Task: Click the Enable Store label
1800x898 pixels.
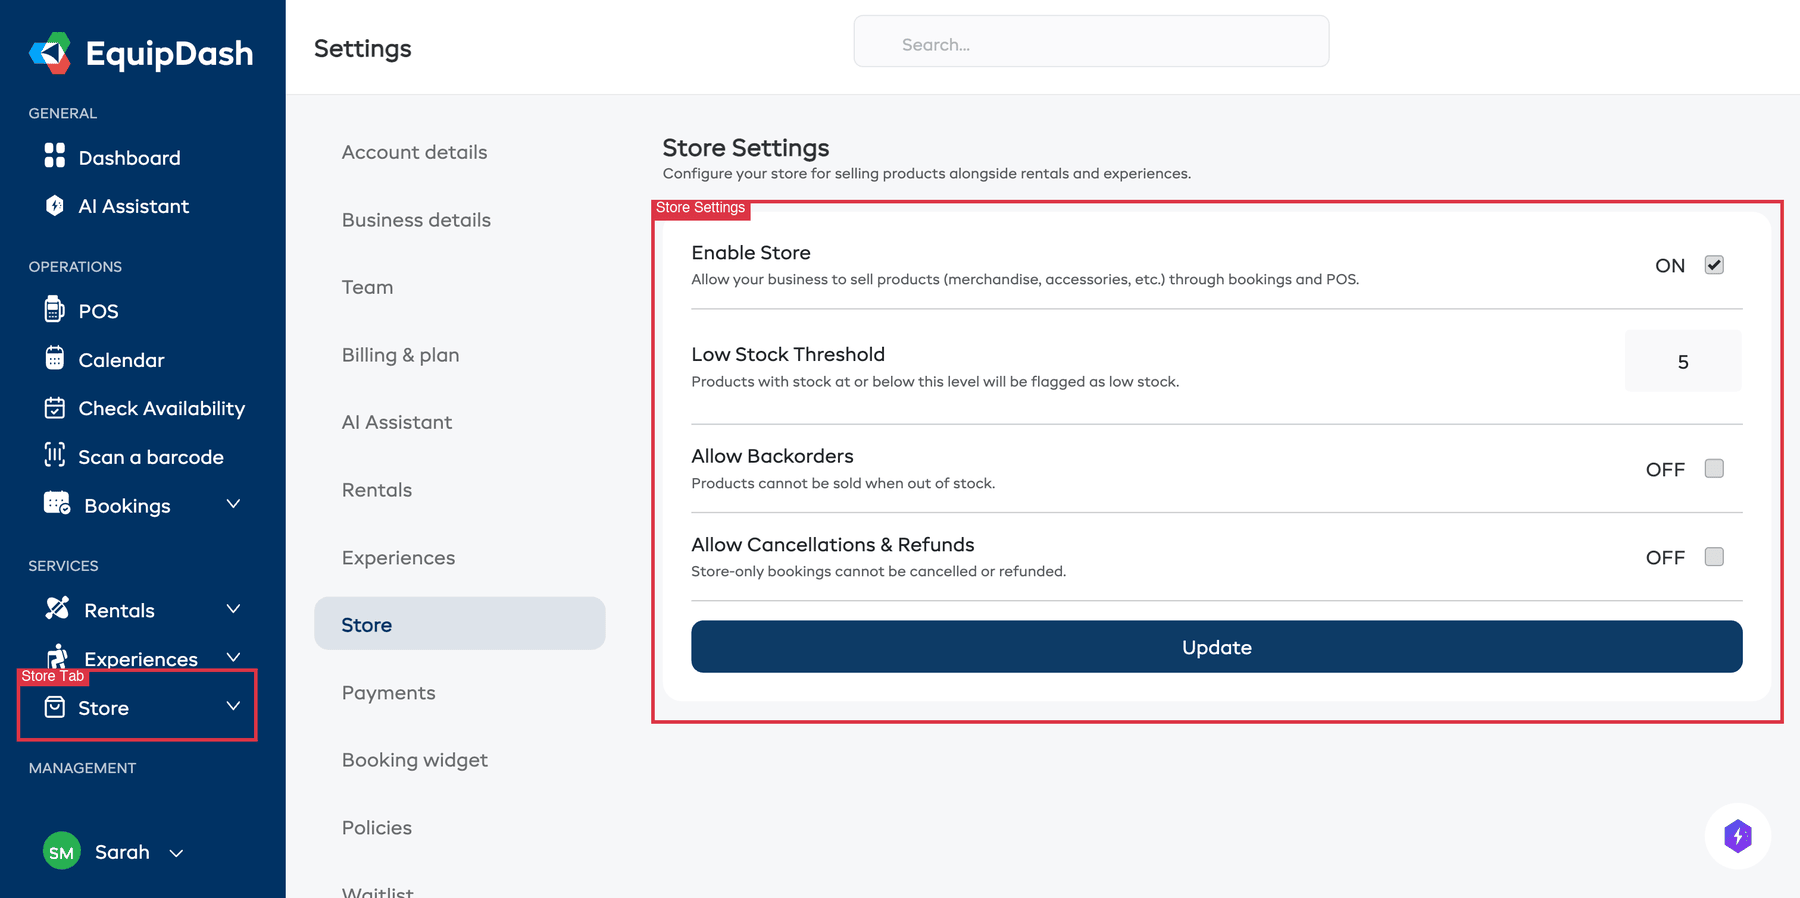Action: coord(751,253)
